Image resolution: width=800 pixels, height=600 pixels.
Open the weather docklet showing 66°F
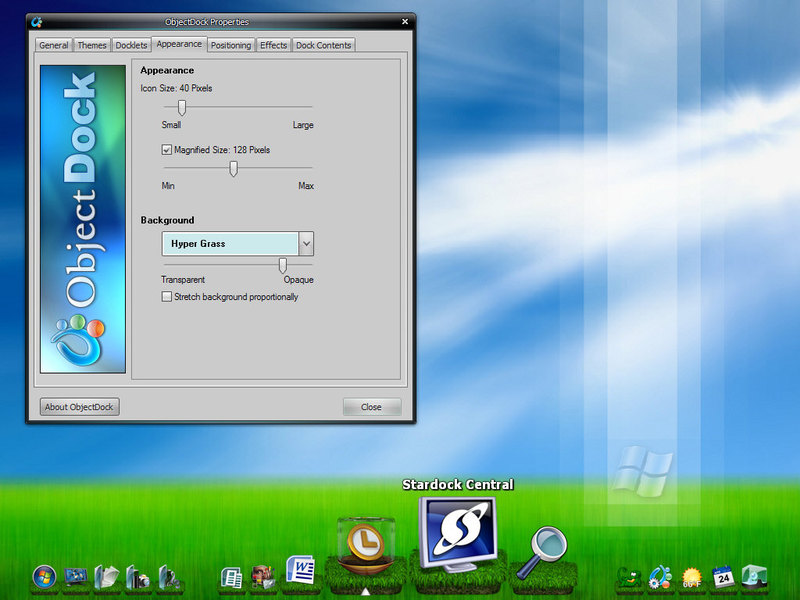[x=690, y=575]
